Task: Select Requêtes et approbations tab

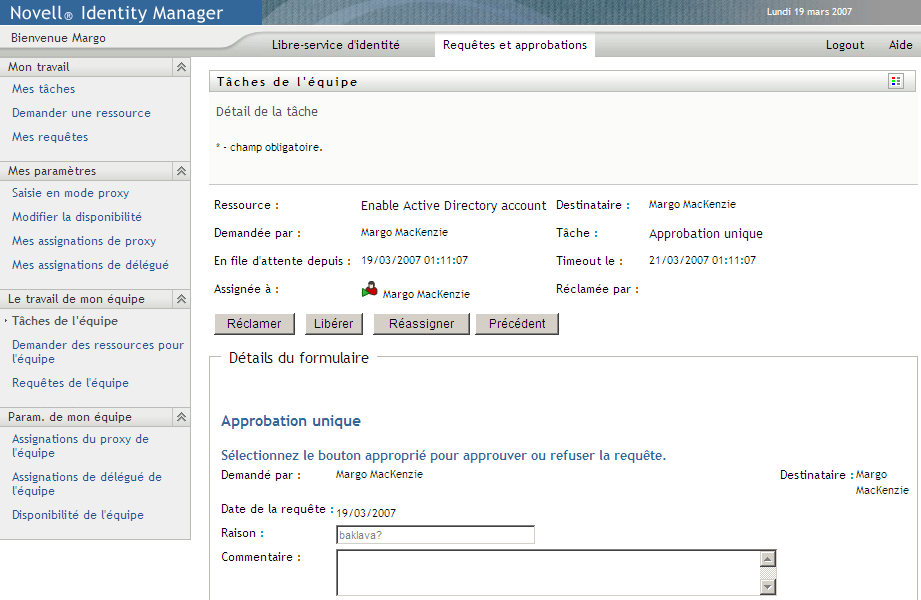Action: (515, 45)
